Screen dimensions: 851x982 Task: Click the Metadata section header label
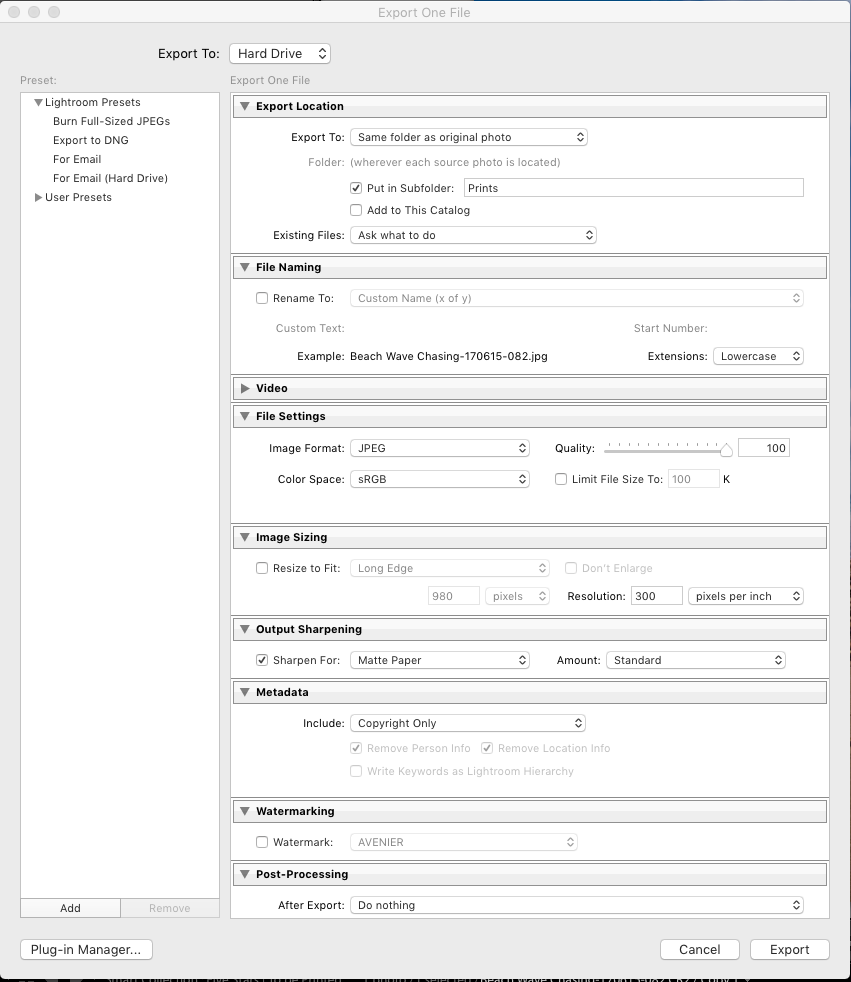tap(282, 693)
